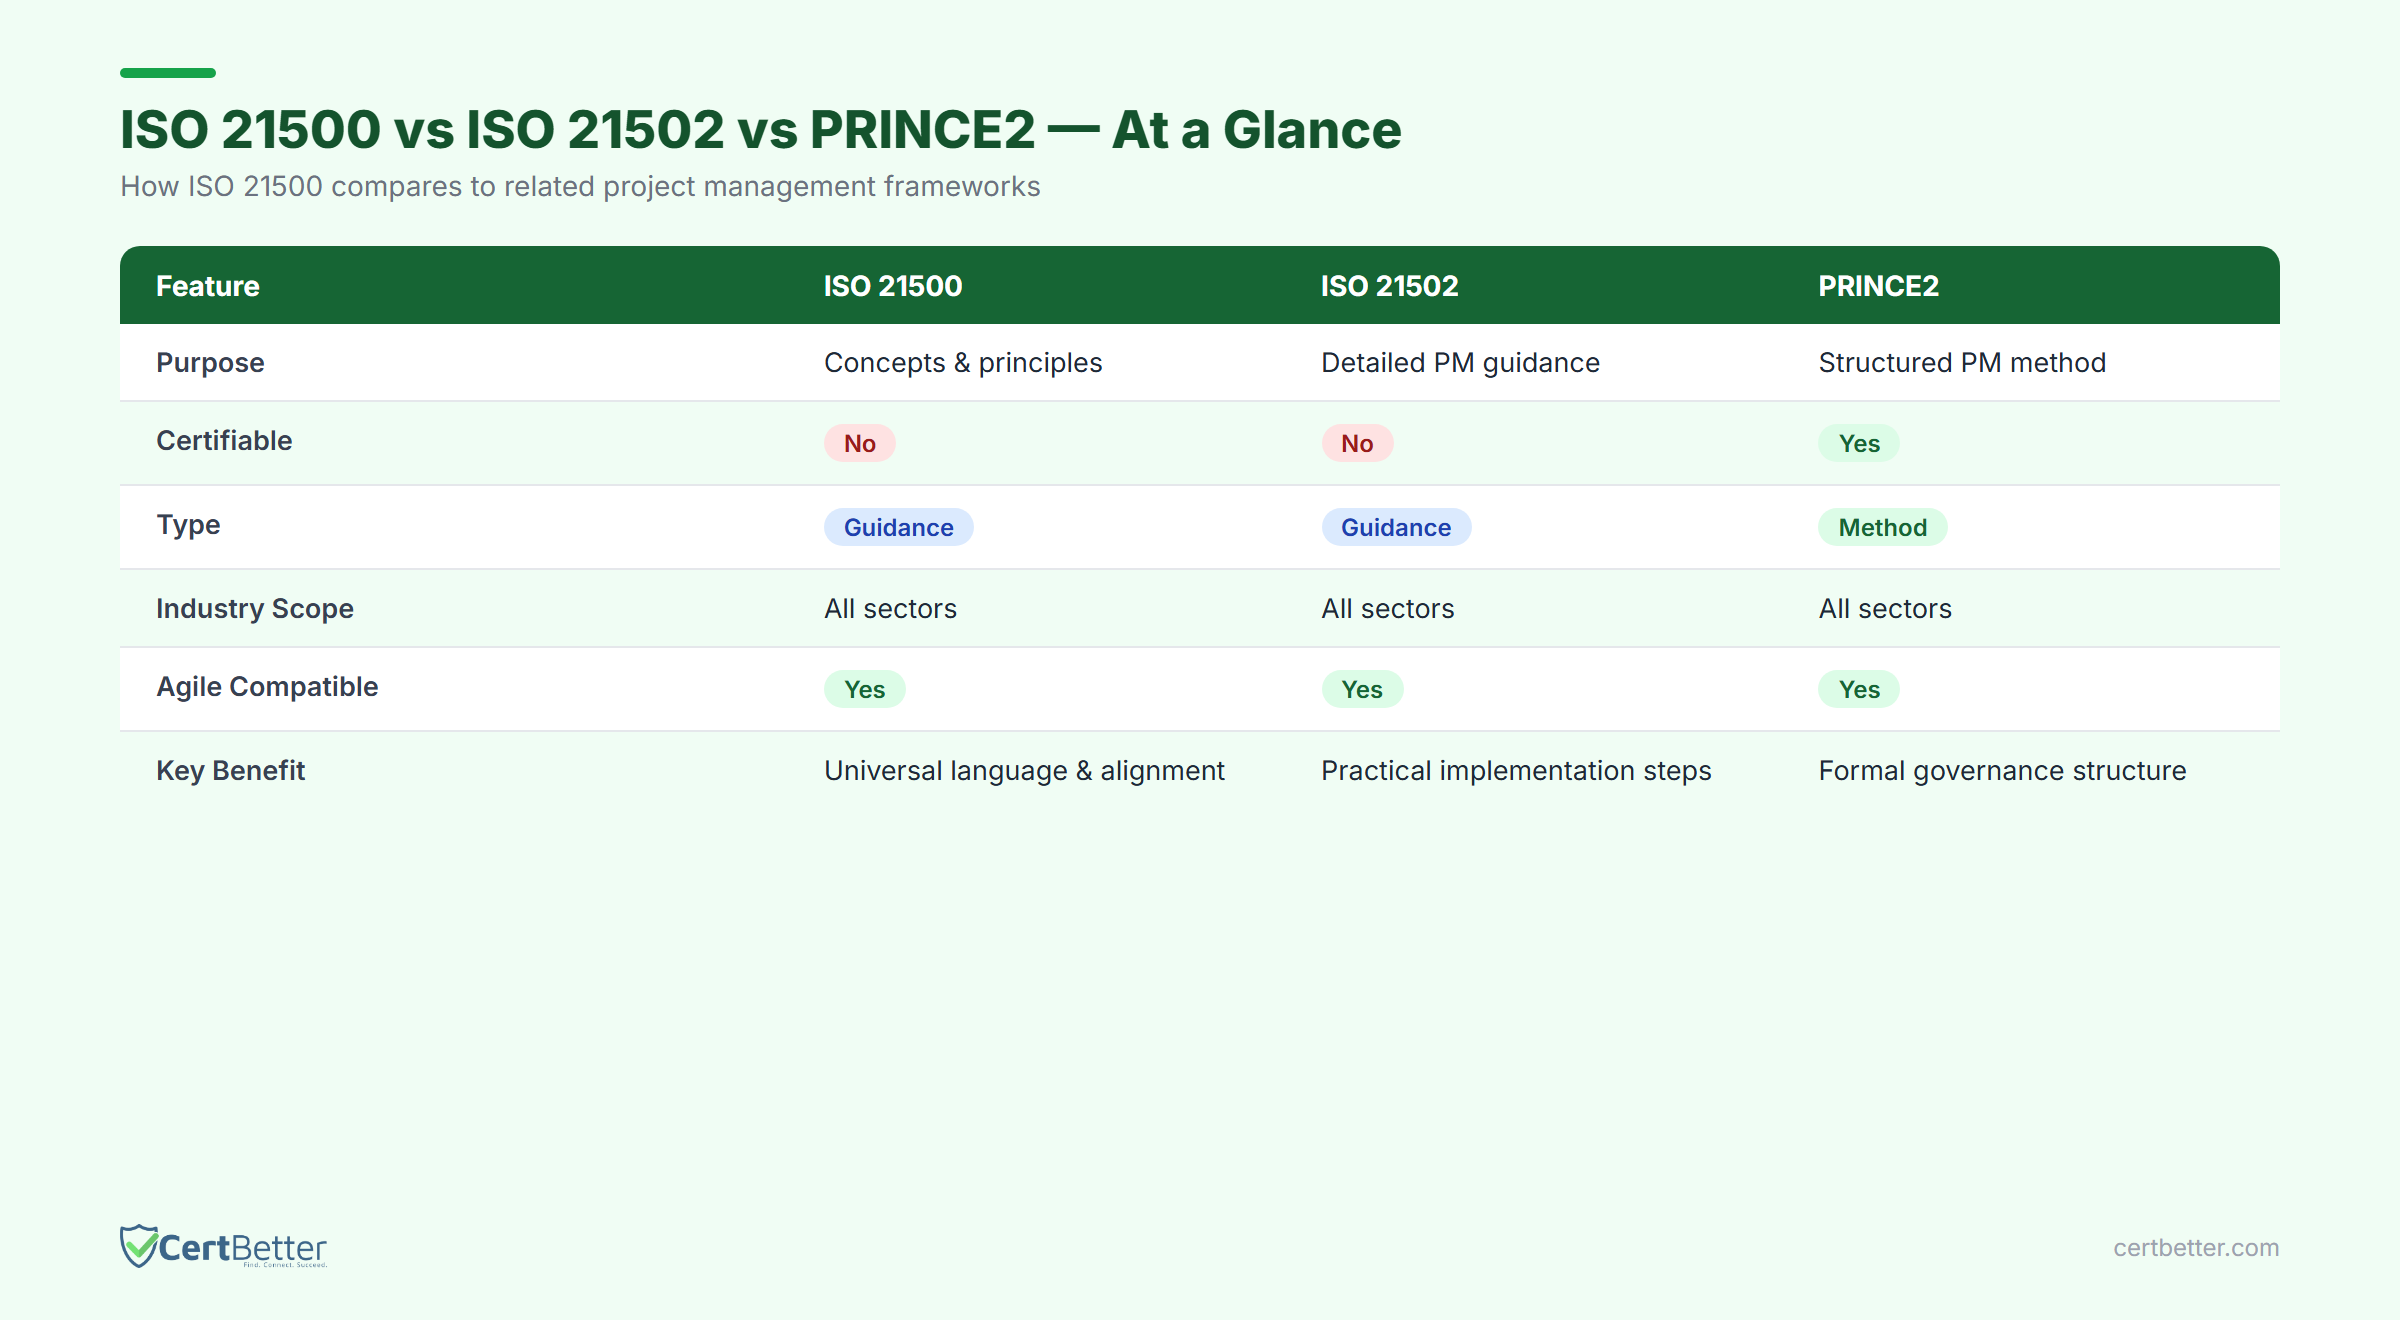Click the Feature column header
Screen dimensions: 2400x1320
208,286
